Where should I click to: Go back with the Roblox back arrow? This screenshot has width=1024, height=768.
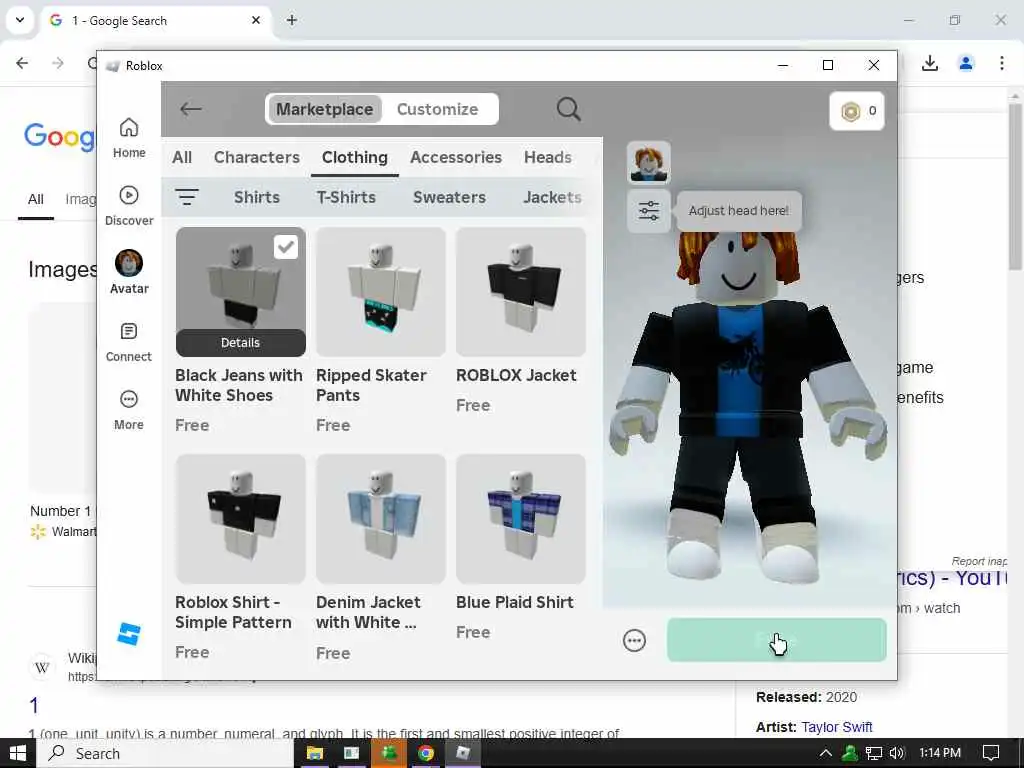(x=191, y=109)
